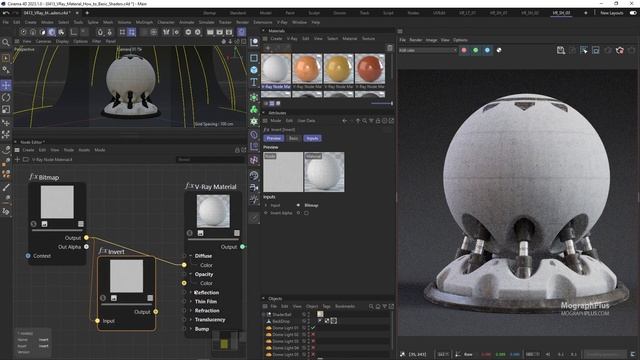This screenshot has height=360, width=640.
Task: Expand the Translucency section in node
Action: point(191,320)
